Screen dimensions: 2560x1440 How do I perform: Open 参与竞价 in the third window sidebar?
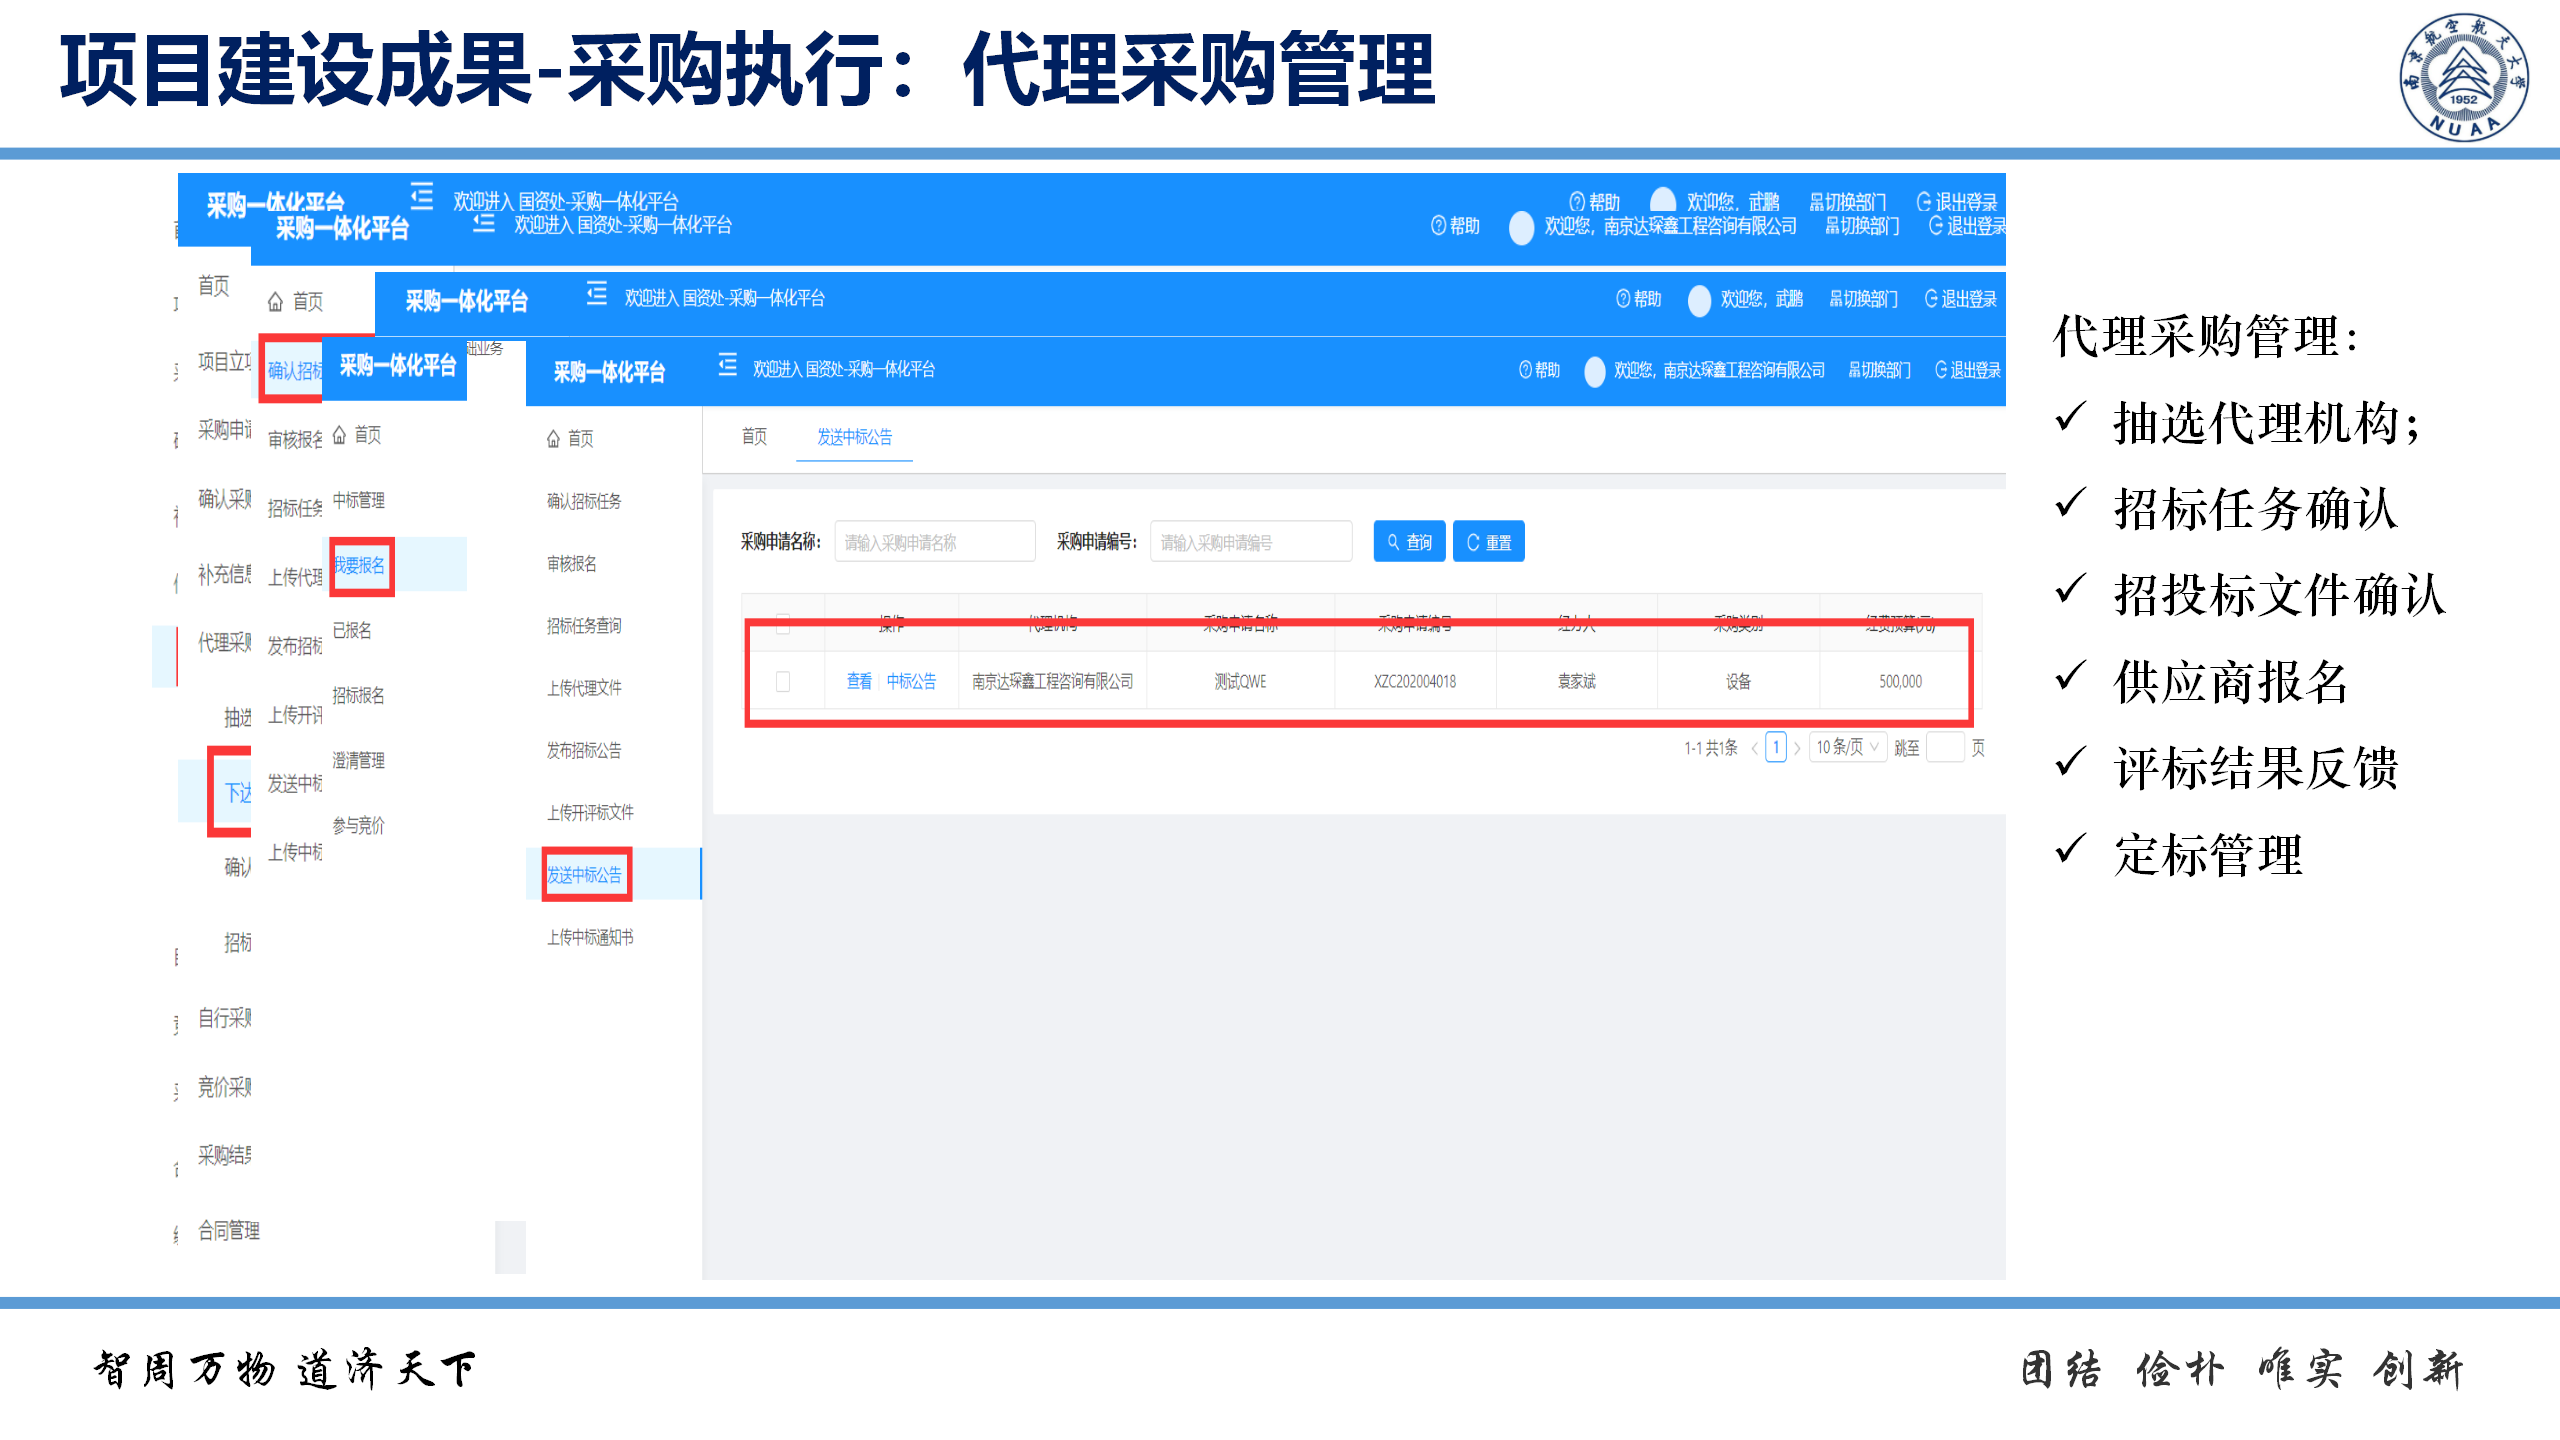point(359,825)
